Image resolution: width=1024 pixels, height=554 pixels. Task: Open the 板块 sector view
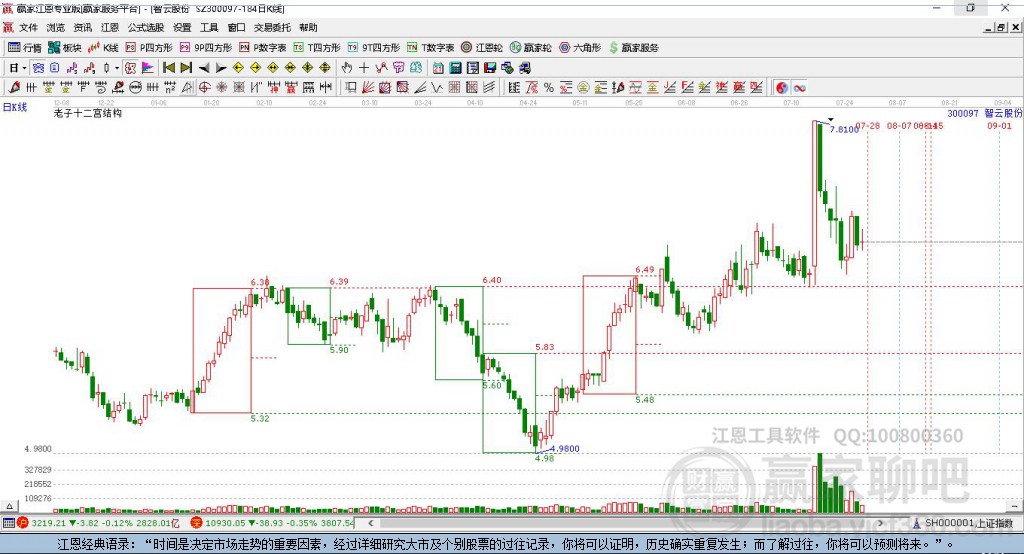(x=65, y=48)
